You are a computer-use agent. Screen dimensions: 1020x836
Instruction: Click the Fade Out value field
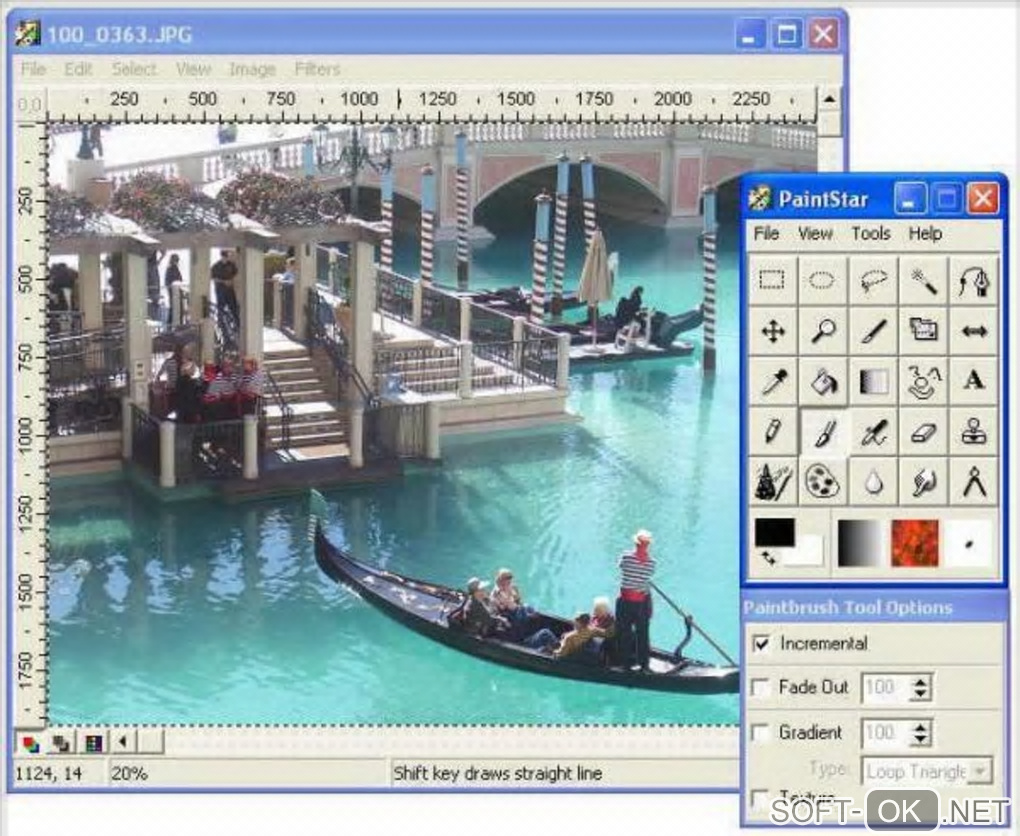(885, 688)
